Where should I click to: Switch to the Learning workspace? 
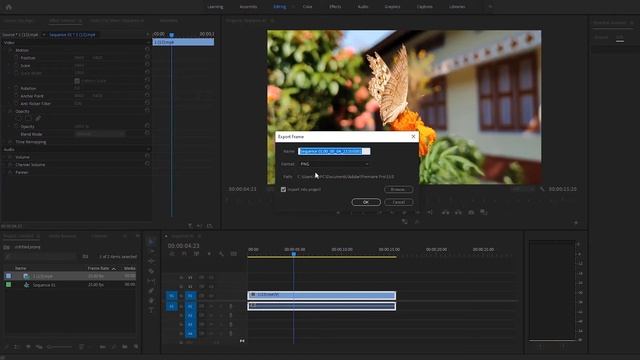pos(215,7)
